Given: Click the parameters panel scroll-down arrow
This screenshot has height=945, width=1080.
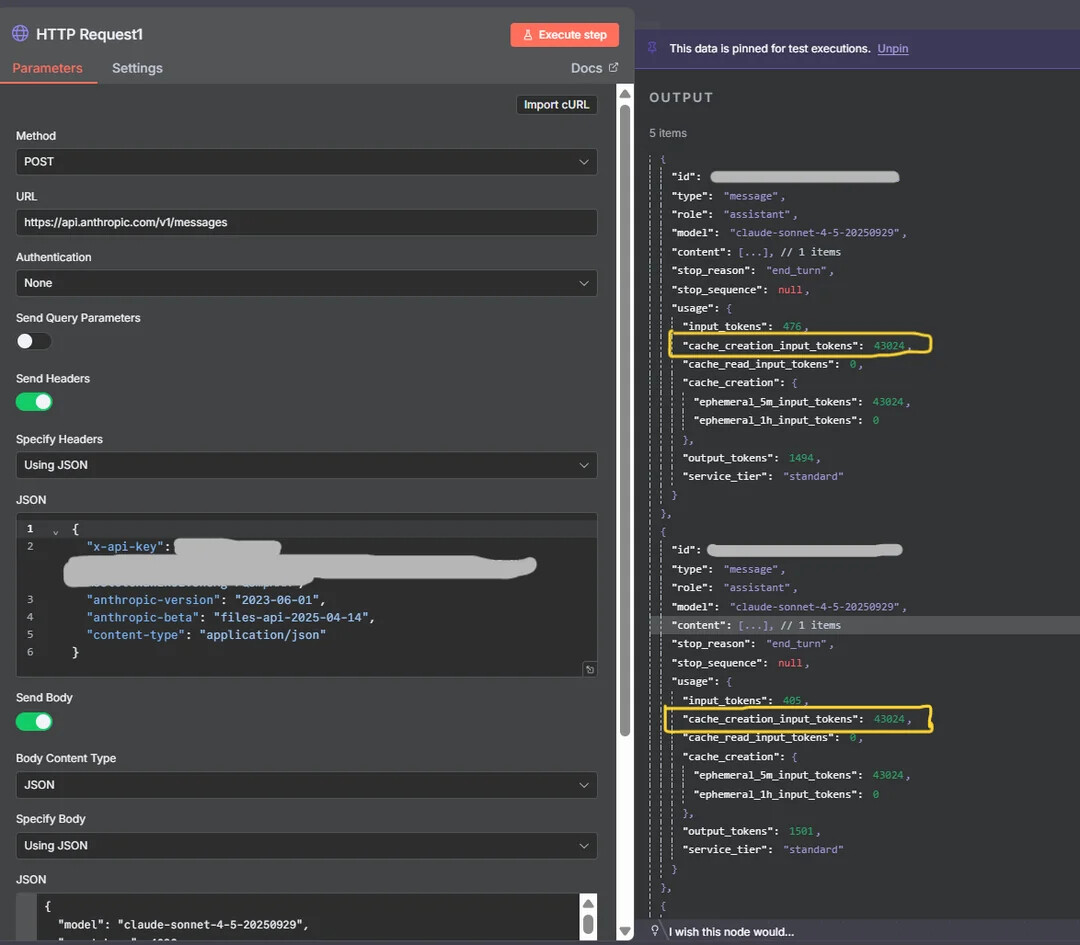Looking at the screenshot, I should [x=625, y=931].
